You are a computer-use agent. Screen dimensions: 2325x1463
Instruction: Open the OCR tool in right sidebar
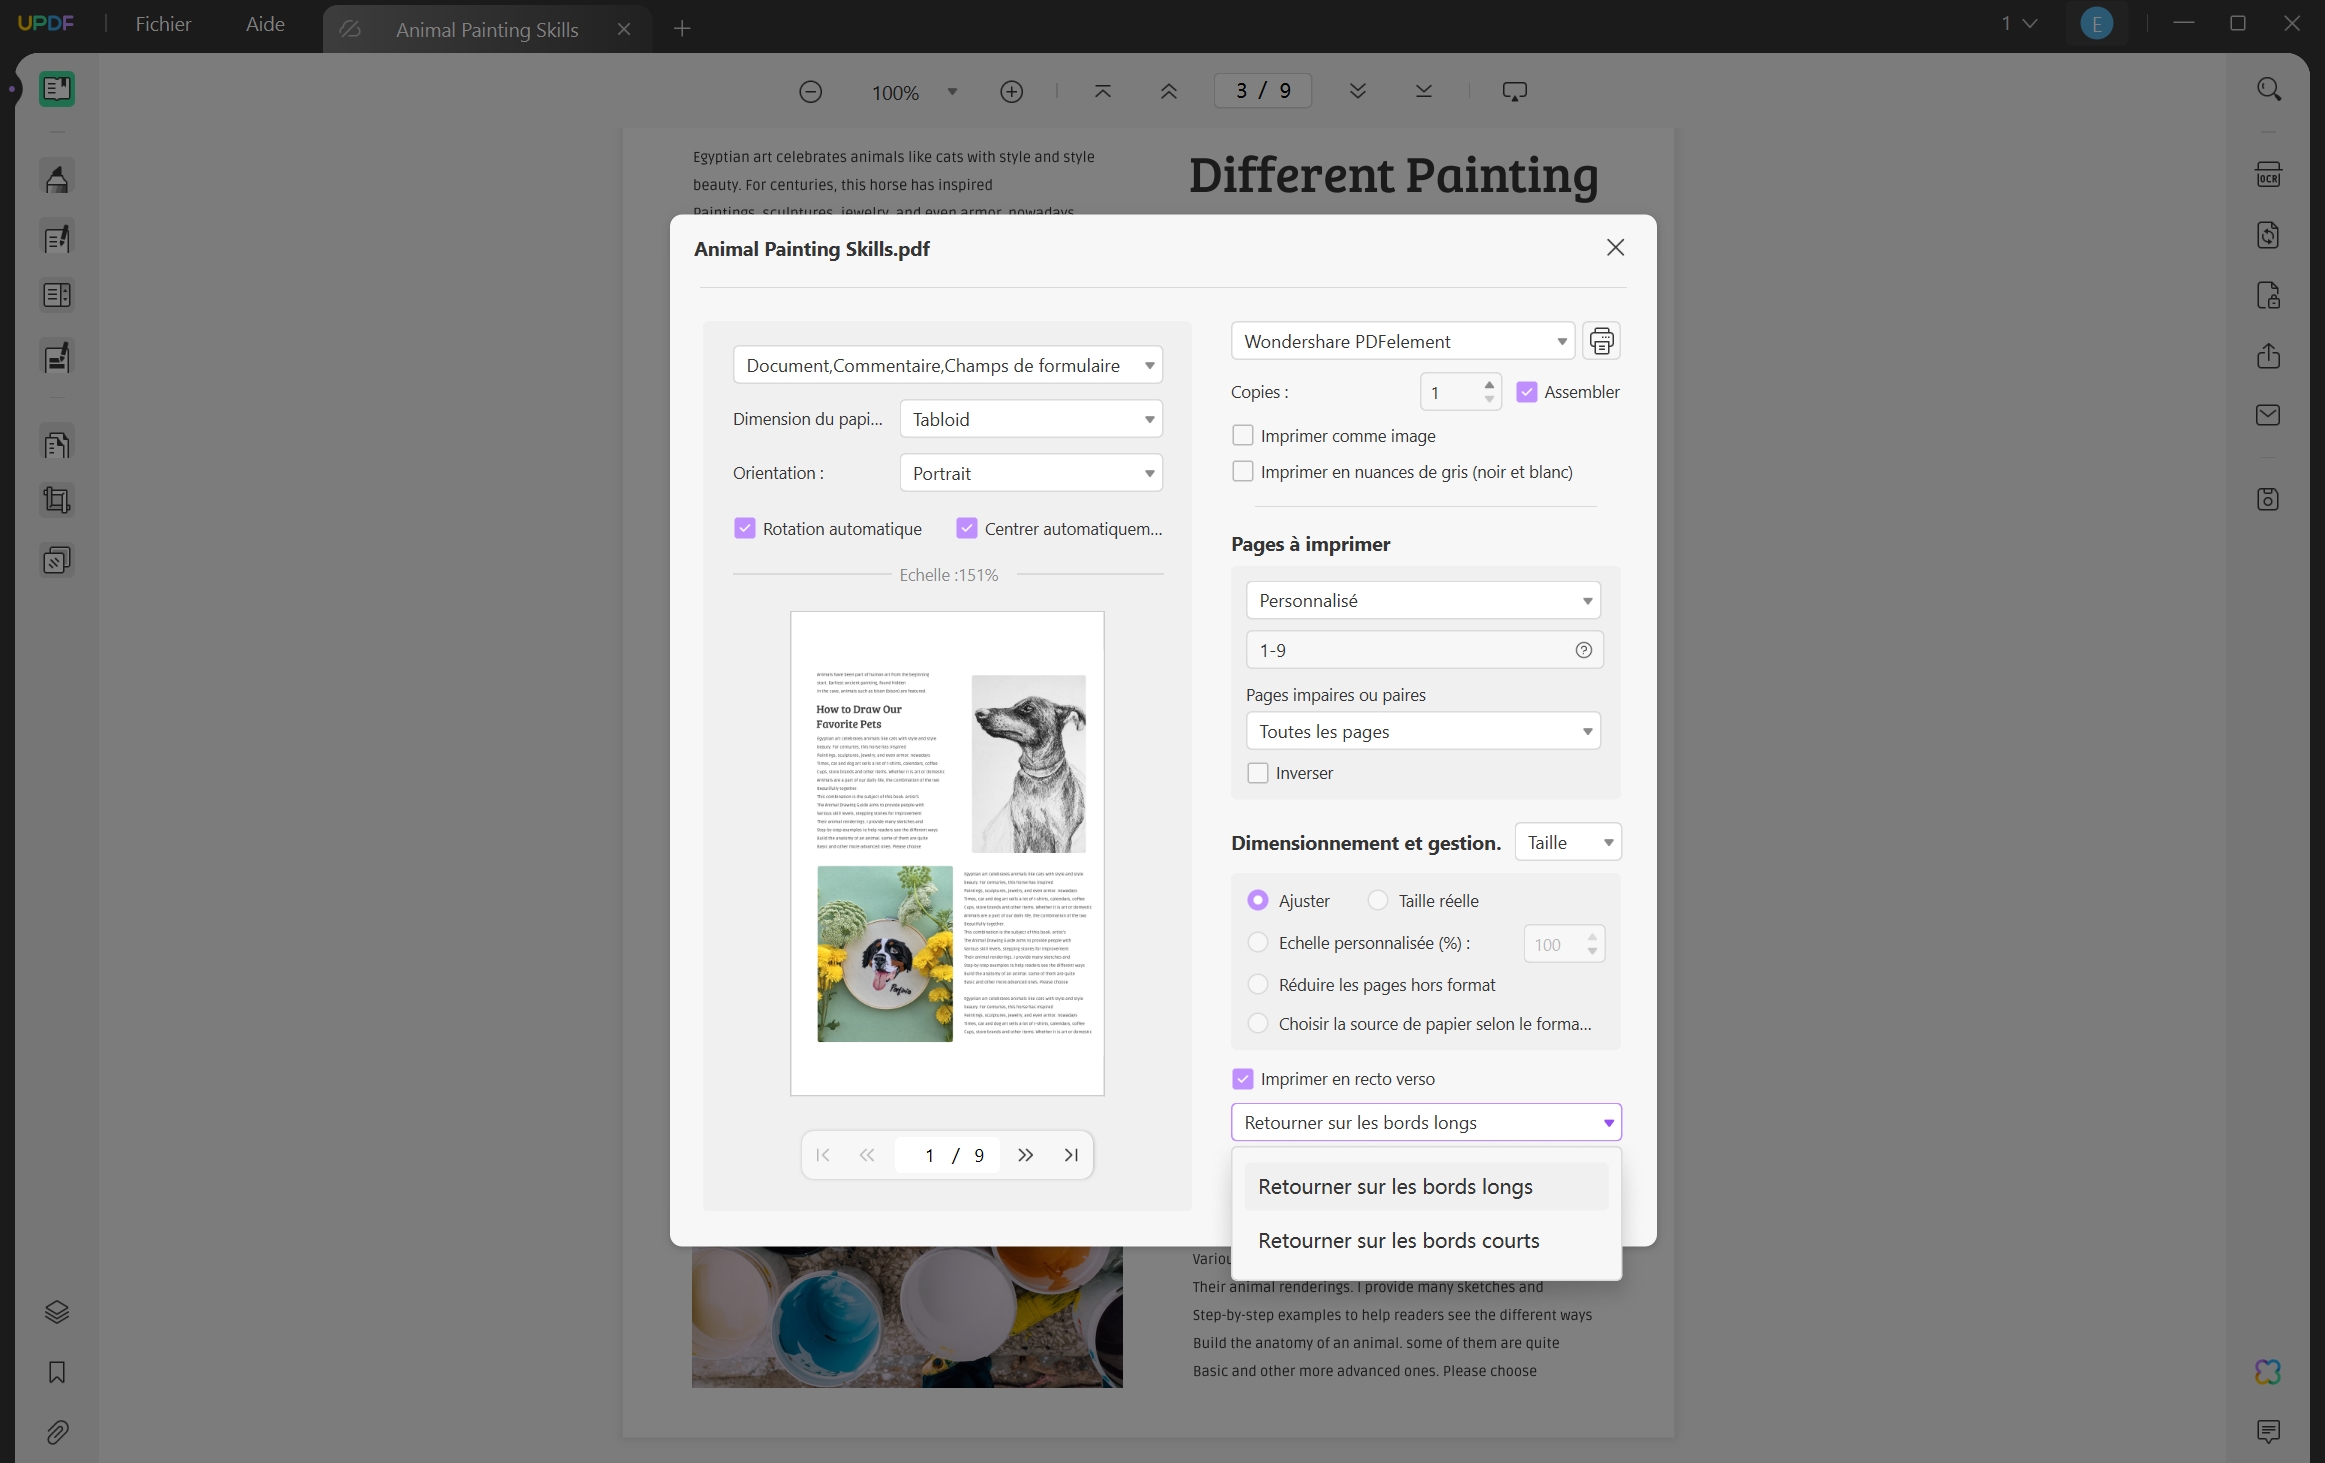coord(2268,175)
